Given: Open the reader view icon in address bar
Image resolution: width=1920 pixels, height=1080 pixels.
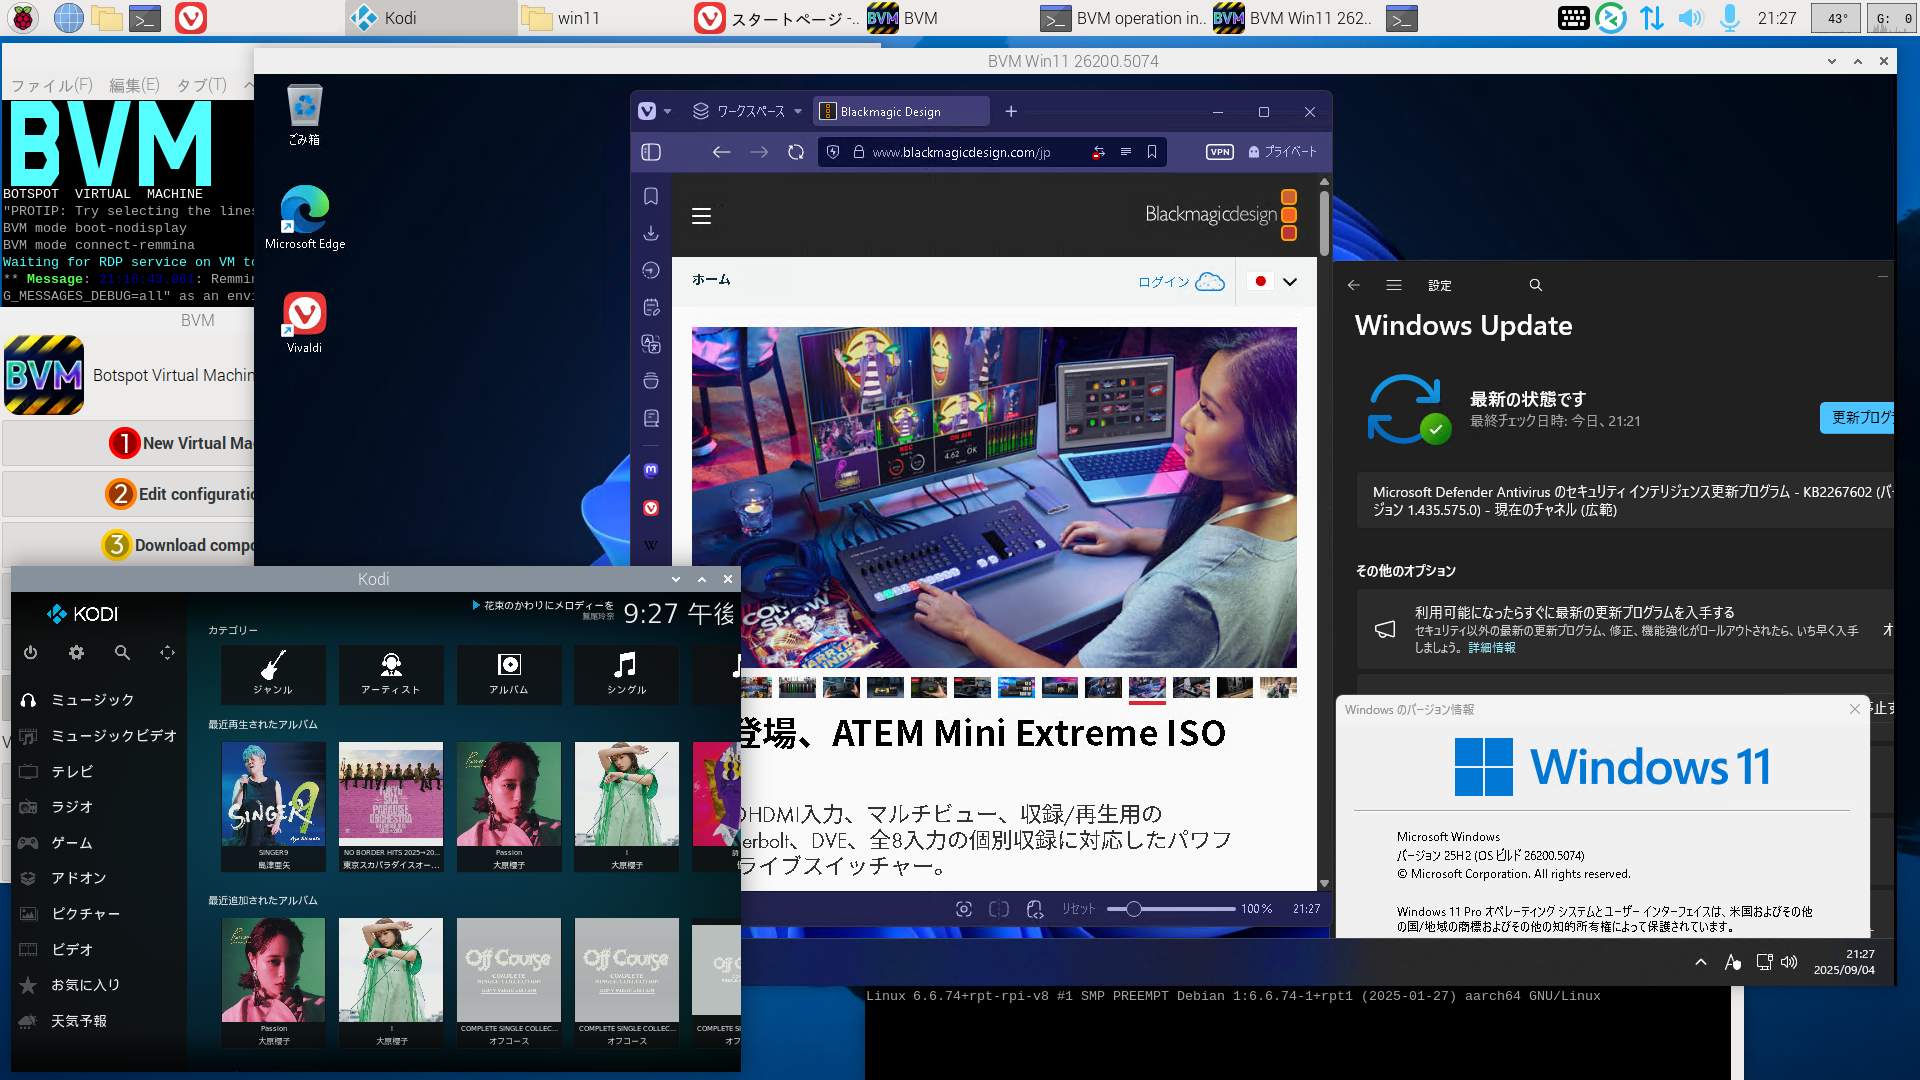Looking at the screenshot, I should [x=1125, y=152].
